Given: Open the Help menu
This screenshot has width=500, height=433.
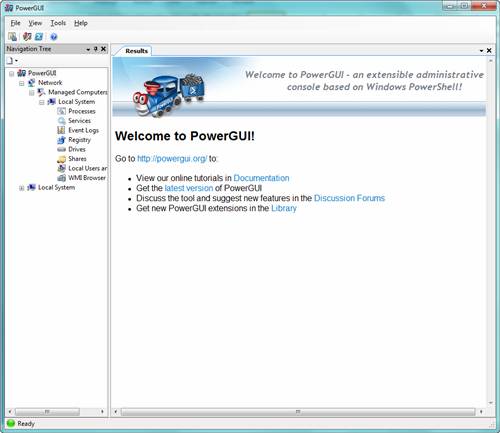Looking at the screenshot, I should pyautogui.click(x=81, y=23).
